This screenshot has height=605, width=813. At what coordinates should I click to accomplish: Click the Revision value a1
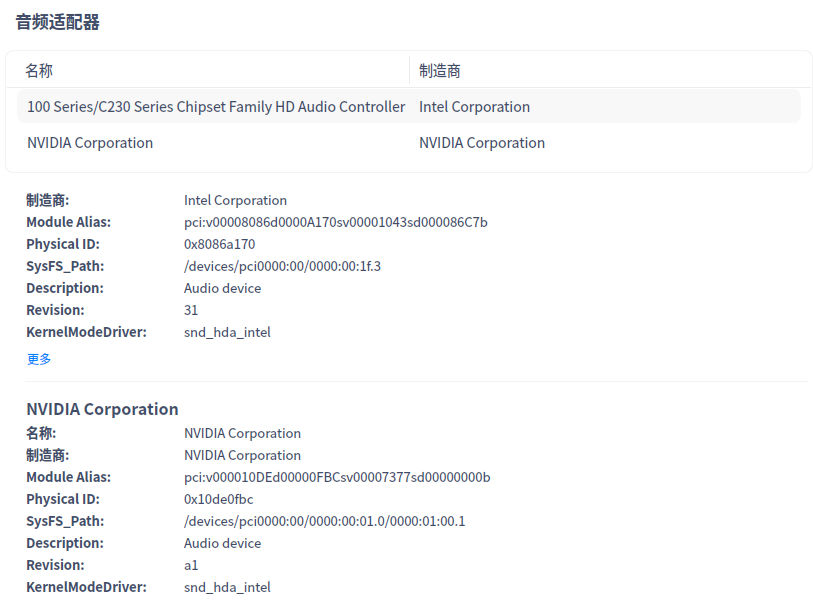(x=191, y=565)
